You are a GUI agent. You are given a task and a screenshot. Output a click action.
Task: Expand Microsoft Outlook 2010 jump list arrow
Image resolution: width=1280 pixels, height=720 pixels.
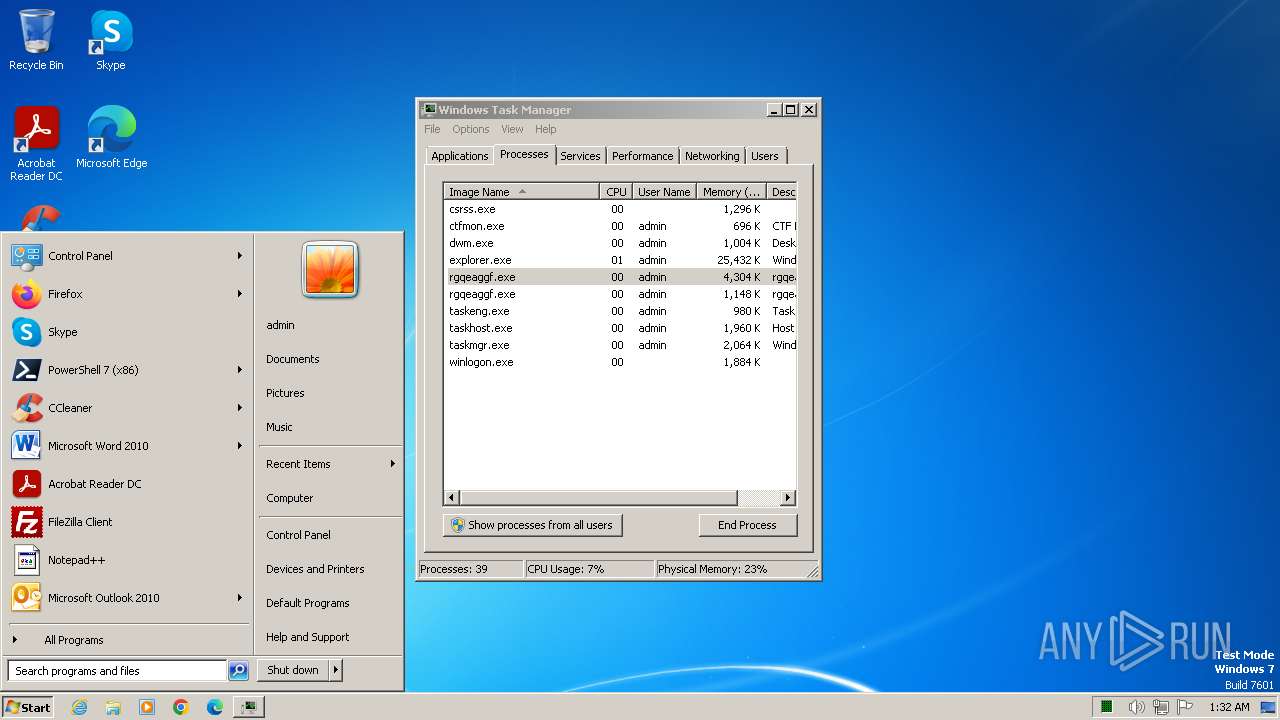pos(240,598)
